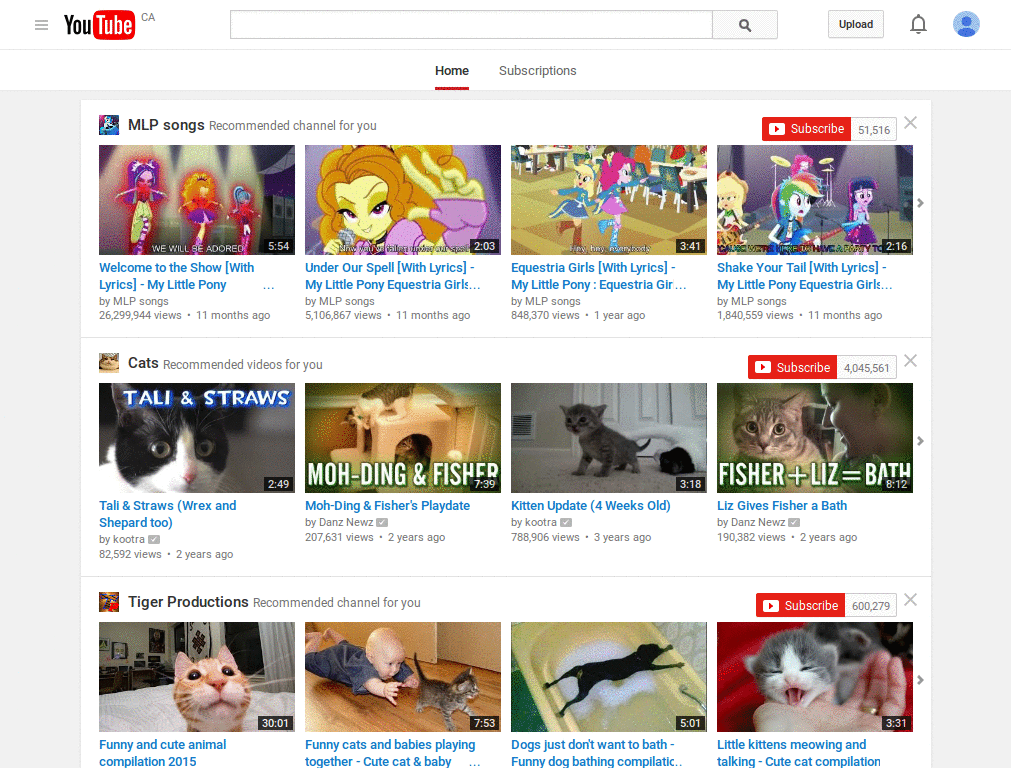Click 'by MLP songs' under Welcome to the Show
The width and height of the screenshot is (1024, 768).
[x=134, y=301]
